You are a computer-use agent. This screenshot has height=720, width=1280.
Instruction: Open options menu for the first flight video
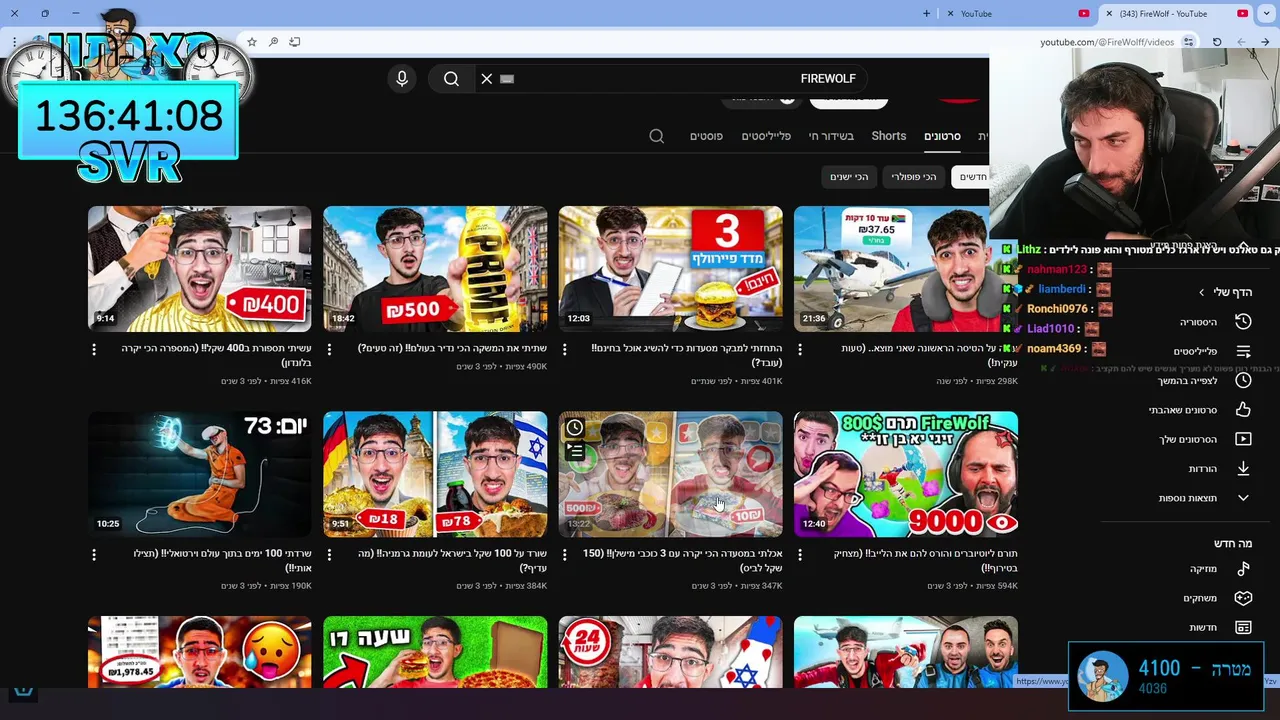point(801,350)
